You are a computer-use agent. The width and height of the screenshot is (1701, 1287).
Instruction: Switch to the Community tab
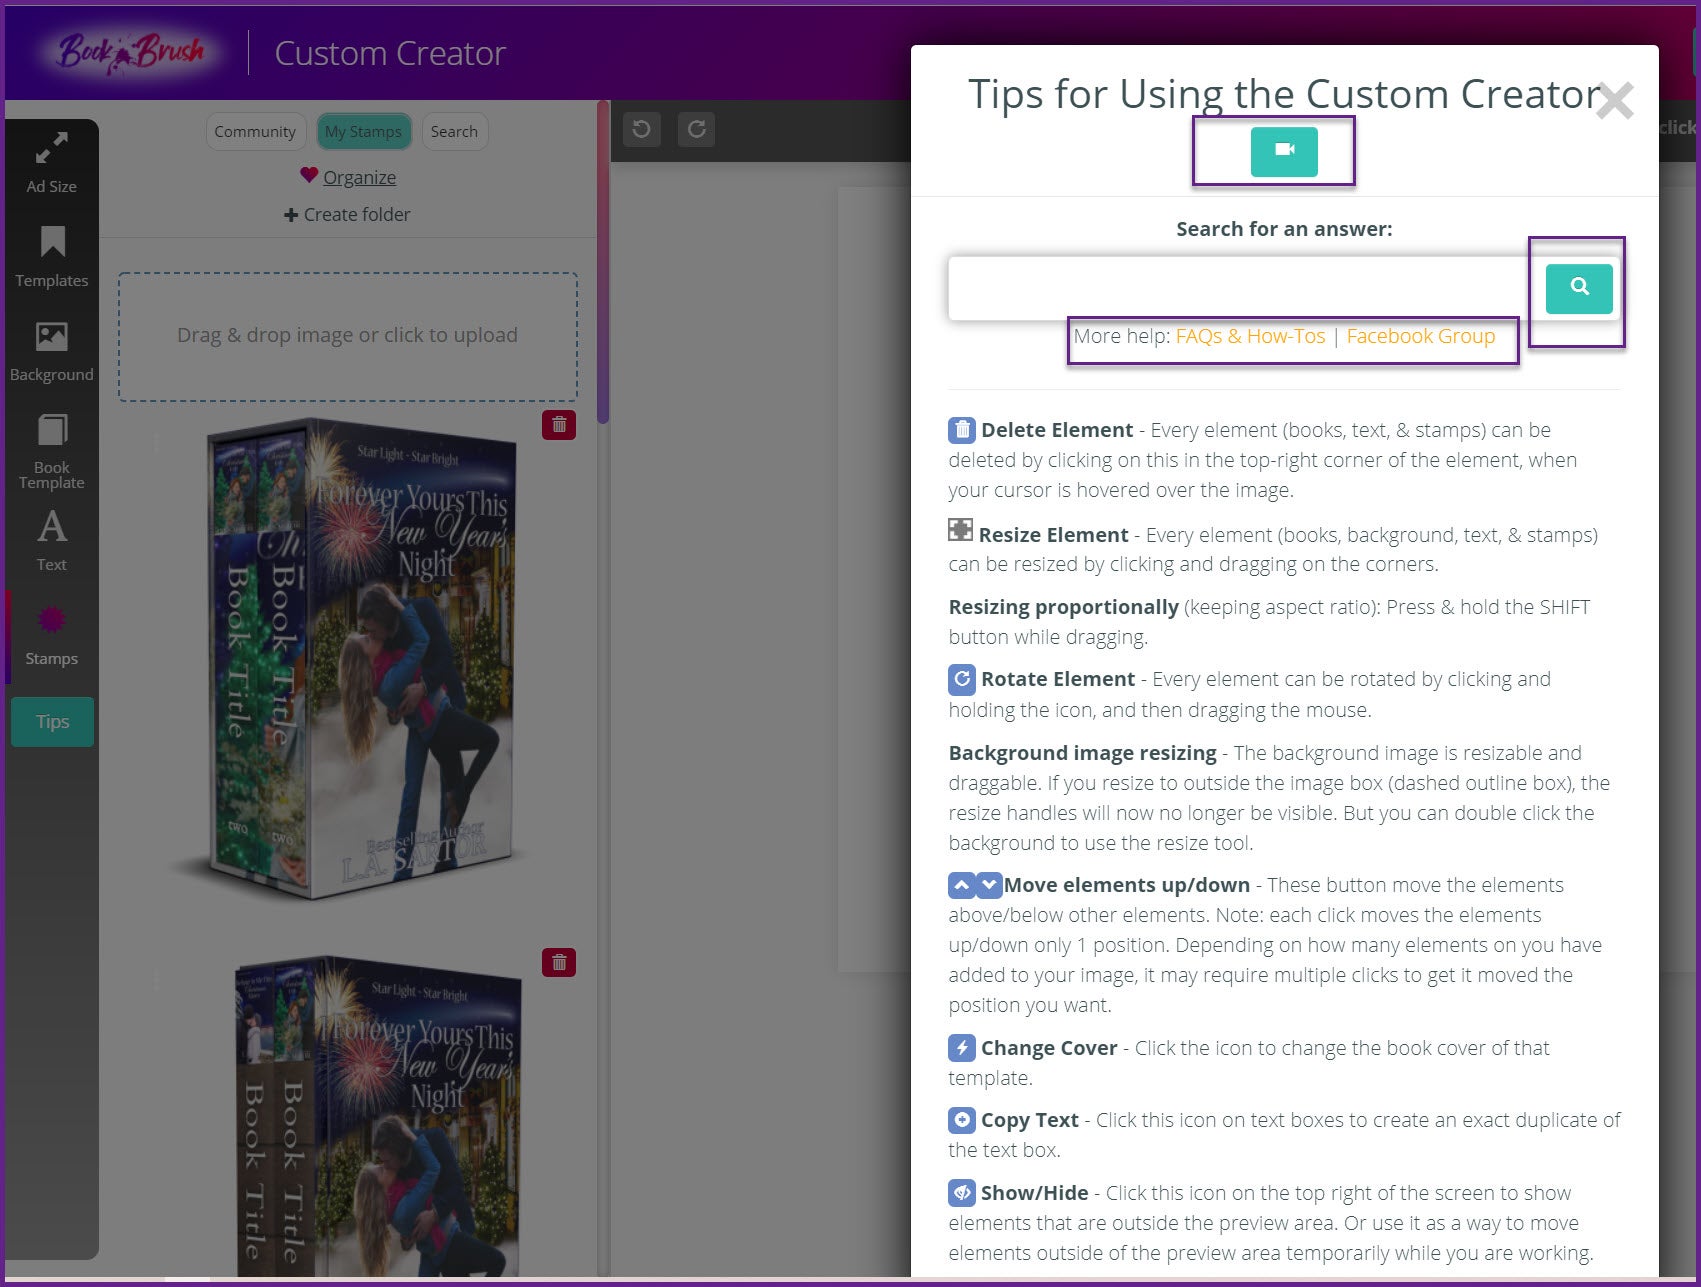pyautogui.click(x=255, y=132)
